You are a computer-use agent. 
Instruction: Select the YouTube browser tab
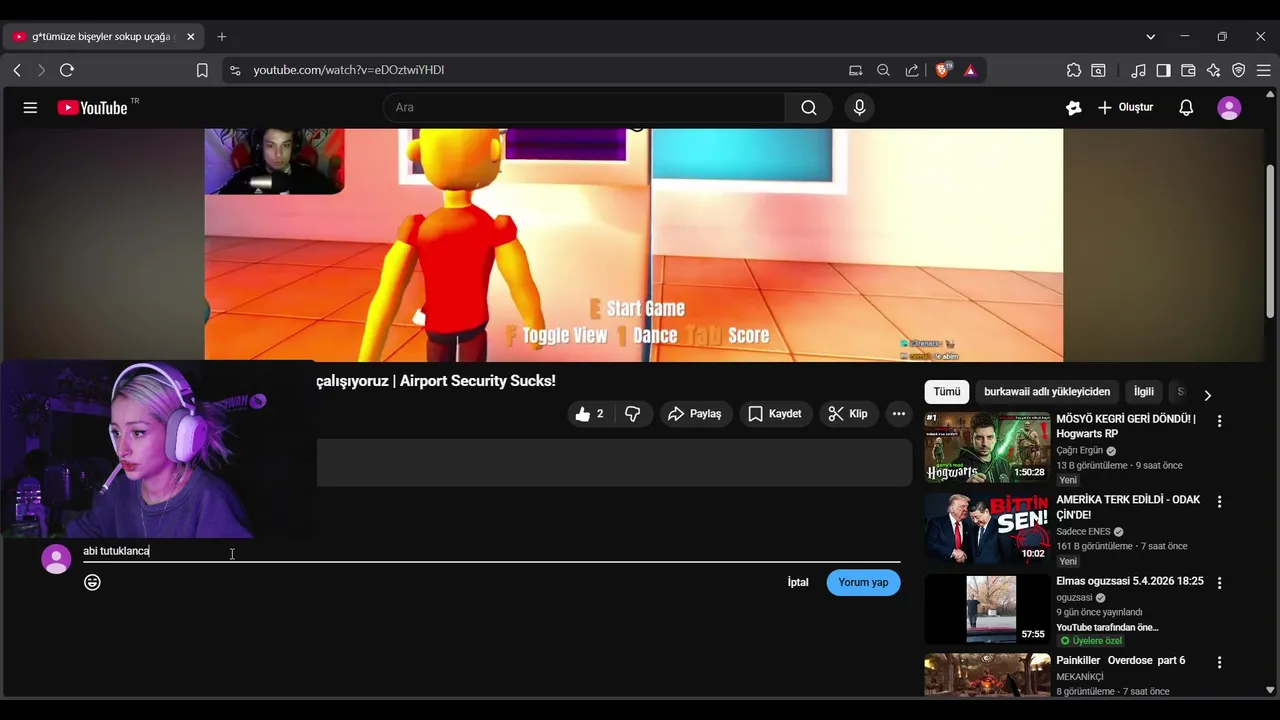(103, 37)
